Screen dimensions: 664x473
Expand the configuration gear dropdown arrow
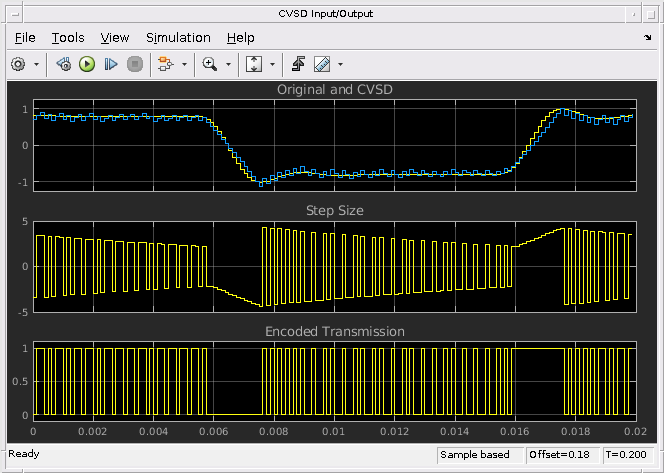(x=37, y=64)
